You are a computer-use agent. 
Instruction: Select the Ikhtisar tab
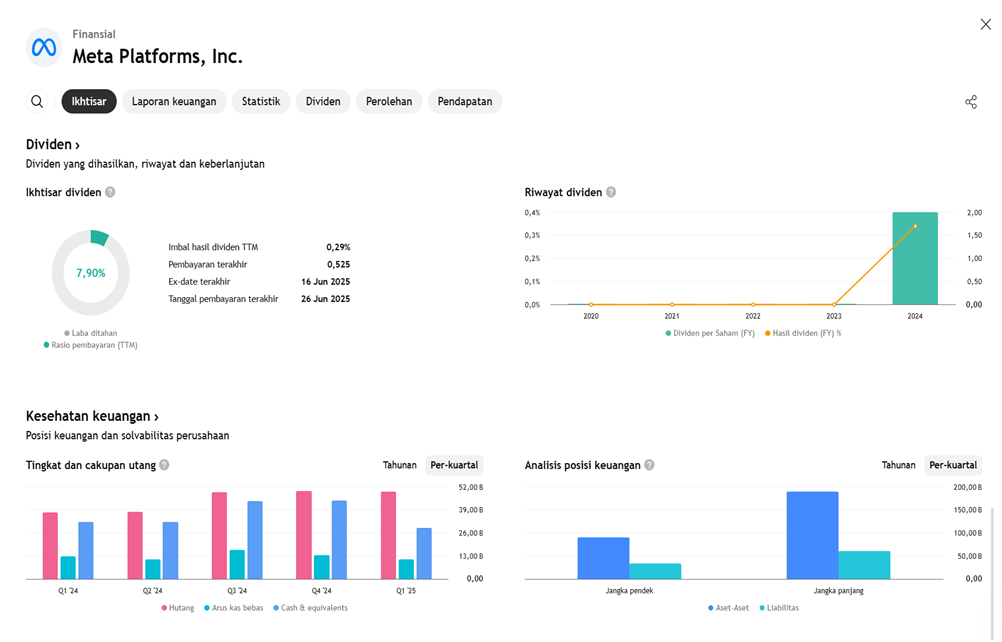tap(89, 102)
